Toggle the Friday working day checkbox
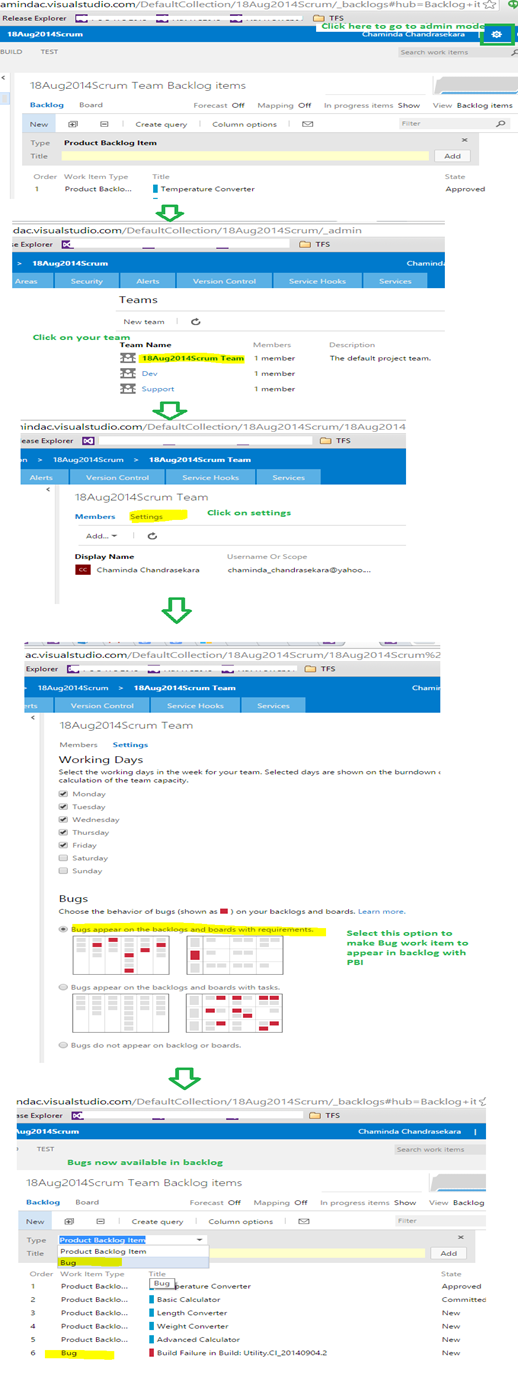The image size is (518, 1388). pos(64,845)
